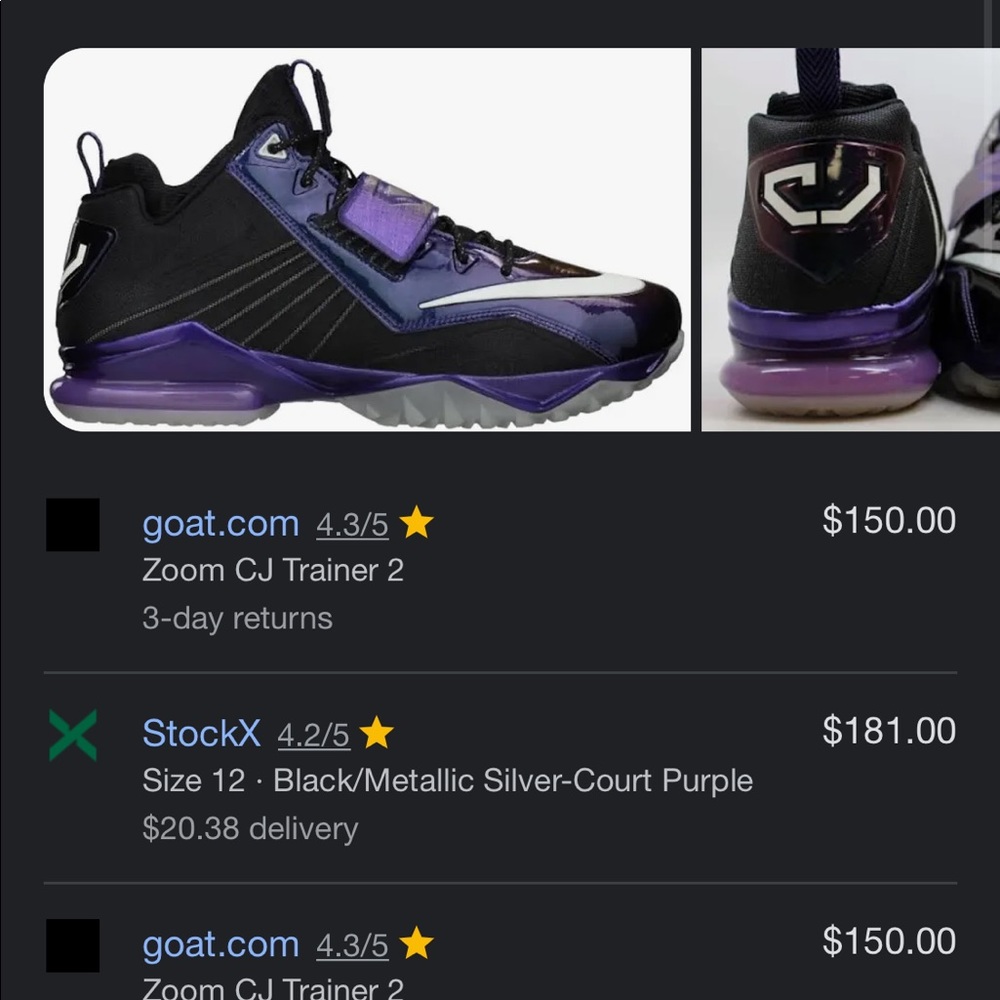Viewport: 1000px width, 1000px height.
Task: Open the goat.com link in the bottom listing
Action: point(221,945)
